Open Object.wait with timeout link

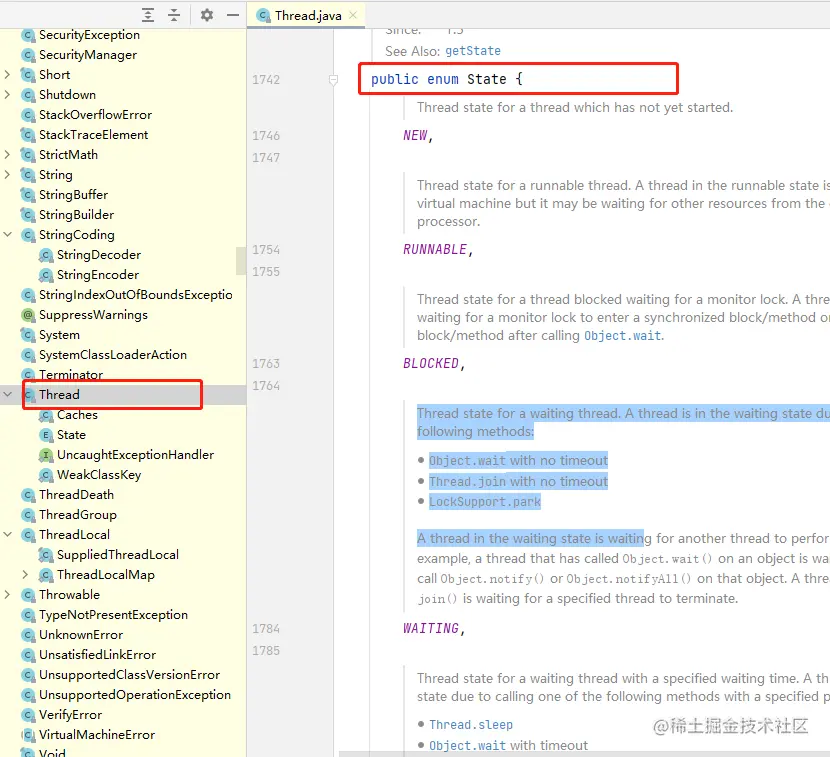click(x=467, y=745)
